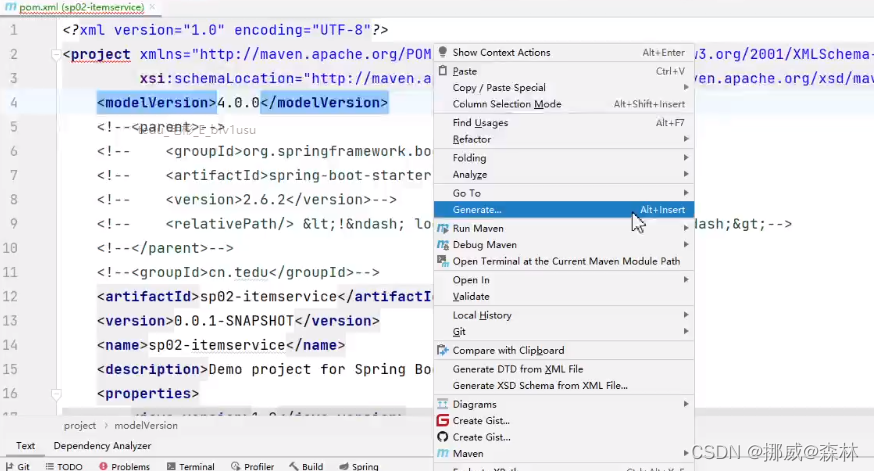Click the 0.0.1-SNAPSHOT version text
The width and height of the screenshot is (874, 471).
click(x=234, y=321)
